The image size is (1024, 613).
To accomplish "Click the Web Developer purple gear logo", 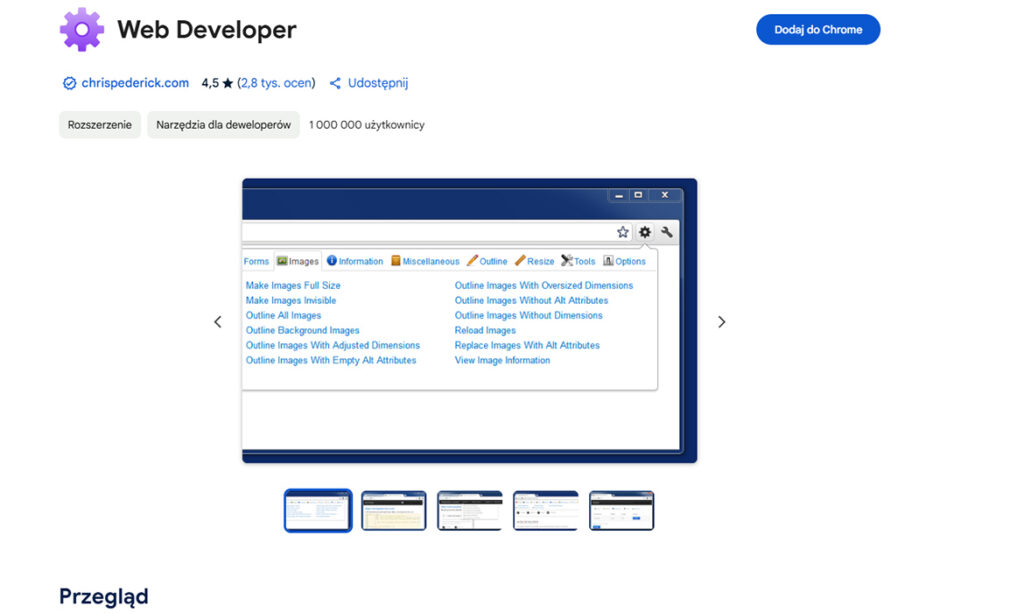I will tap(82, 29).
